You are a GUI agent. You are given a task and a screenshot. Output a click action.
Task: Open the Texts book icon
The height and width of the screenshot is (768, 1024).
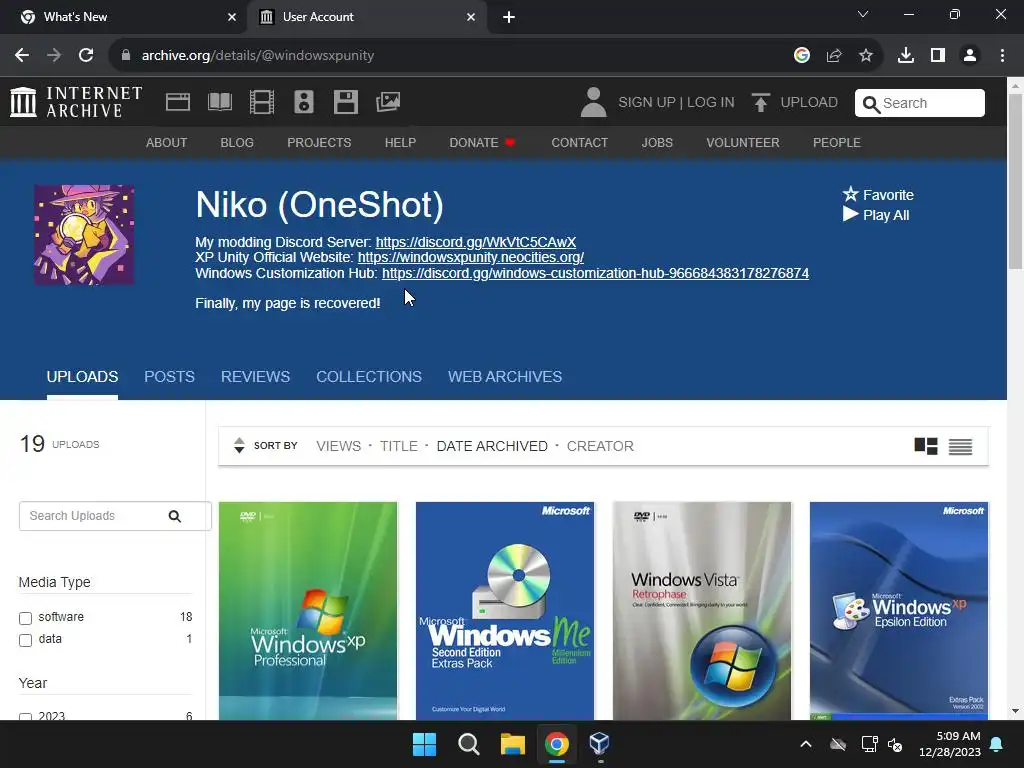tap(220, 103)
